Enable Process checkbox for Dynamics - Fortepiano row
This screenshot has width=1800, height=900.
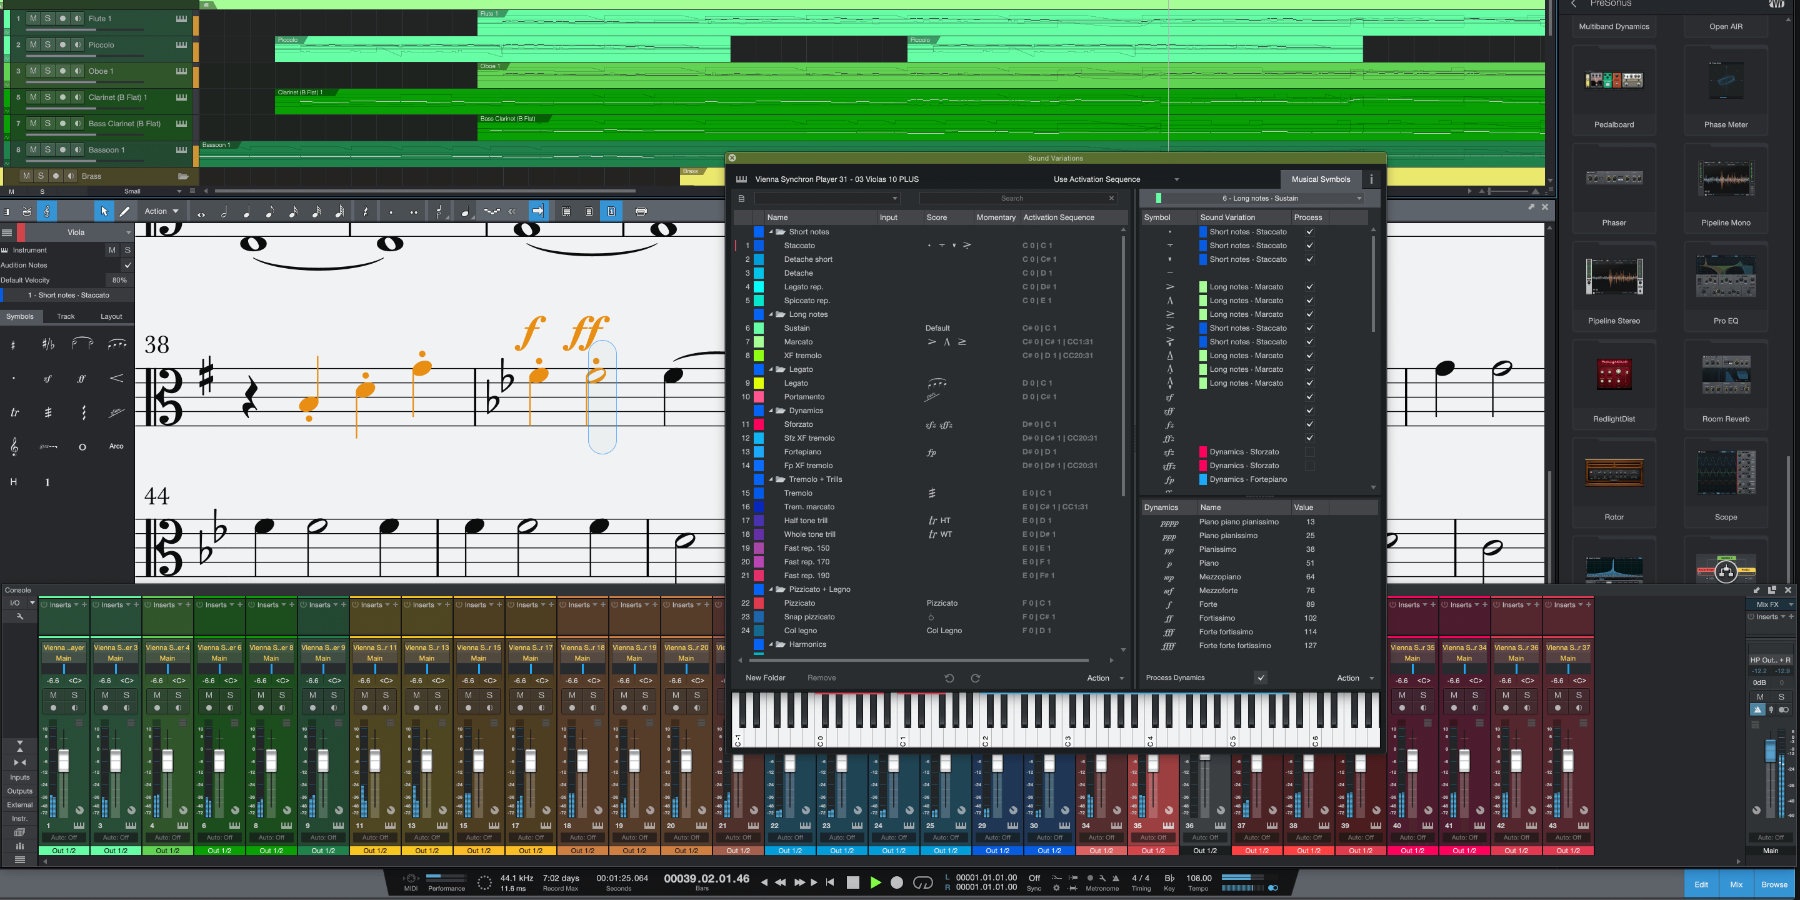[x=1310, y=479]
